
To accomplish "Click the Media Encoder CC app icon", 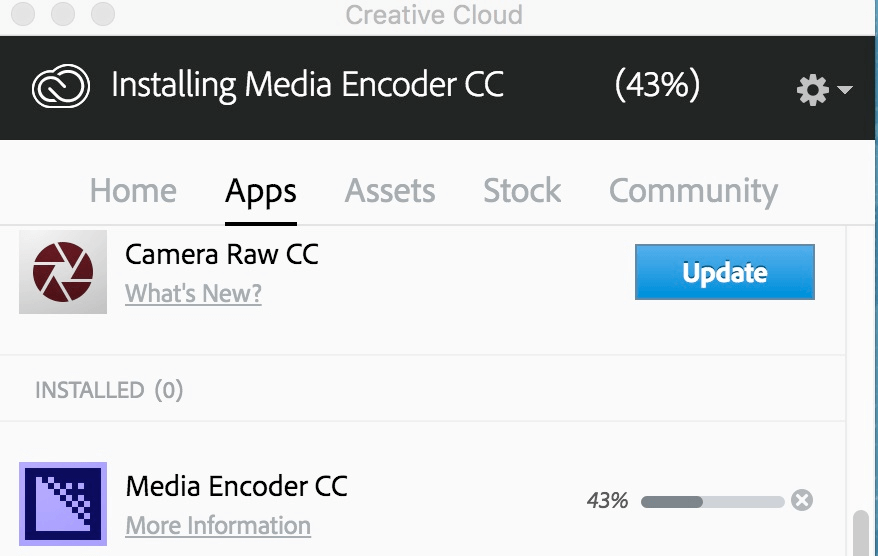I will coord(63,503).
